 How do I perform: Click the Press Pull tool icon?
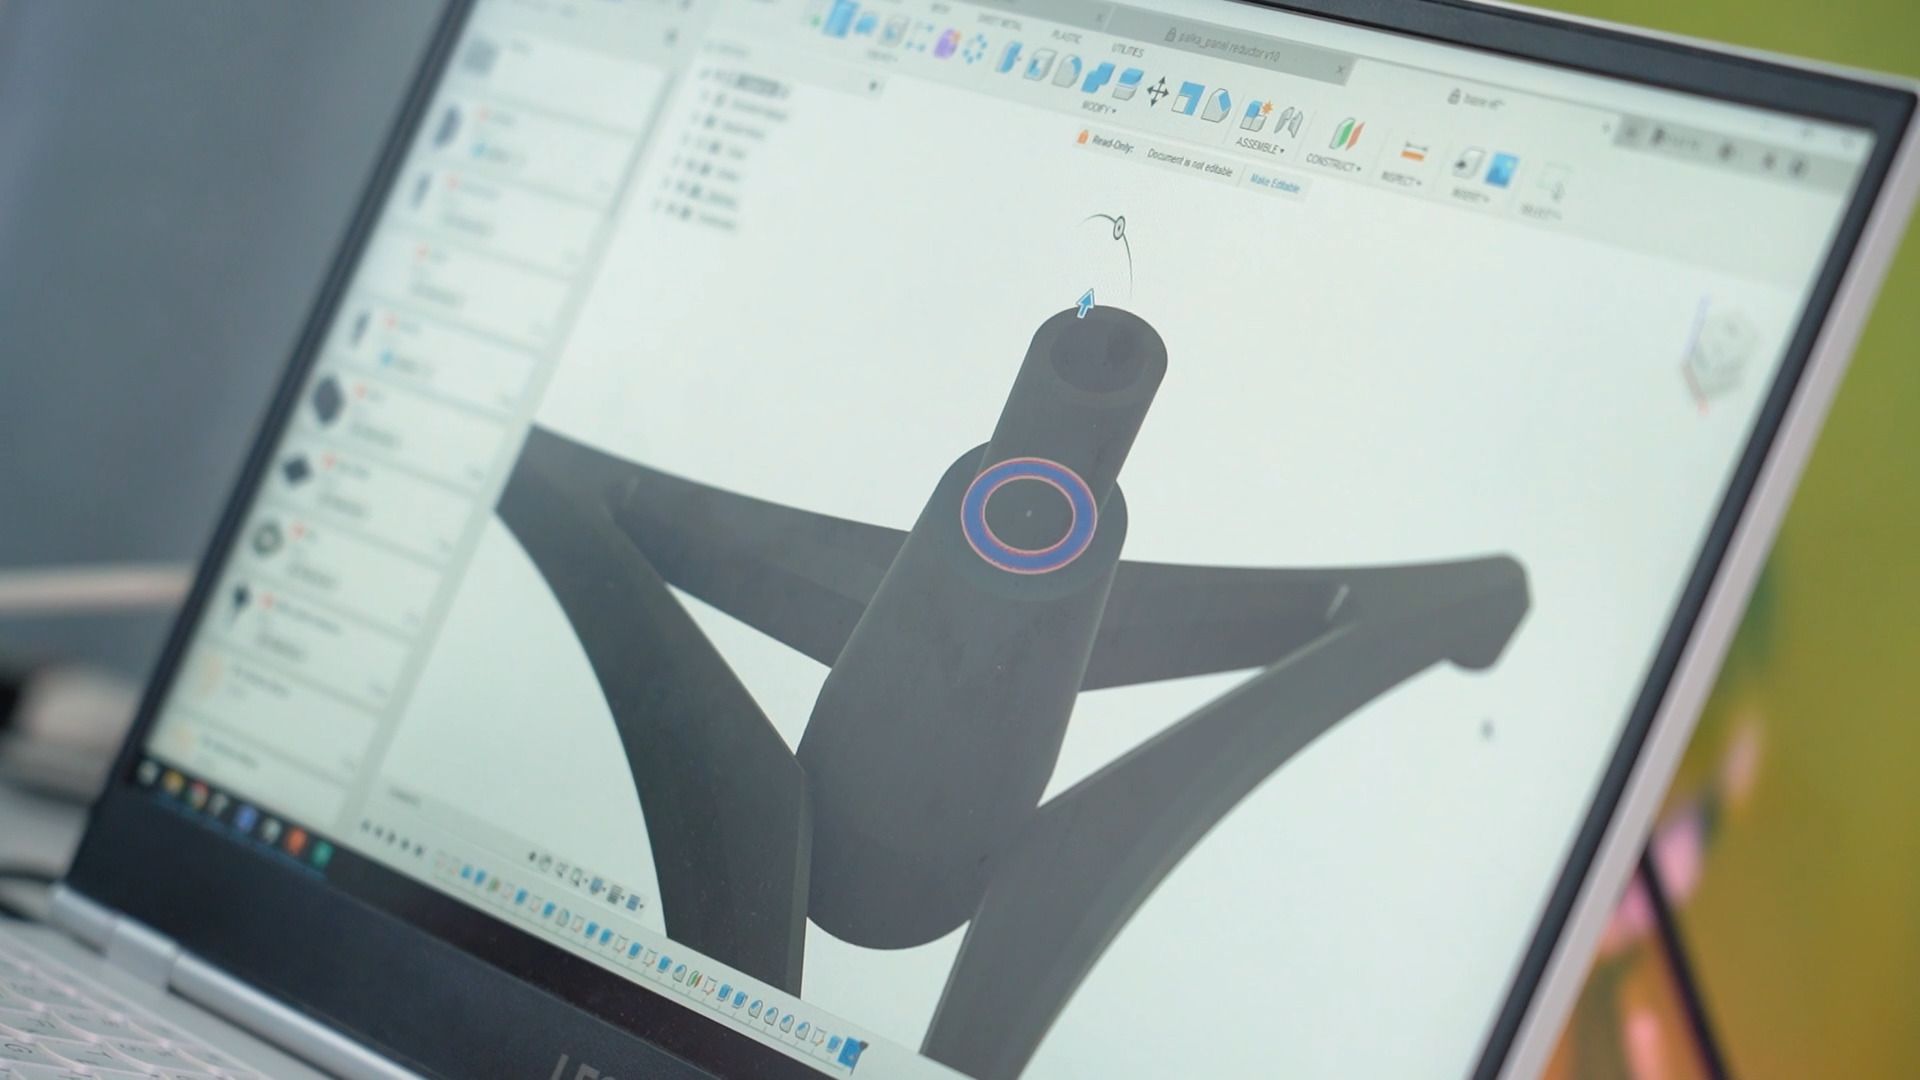(x=1012, y=58)
